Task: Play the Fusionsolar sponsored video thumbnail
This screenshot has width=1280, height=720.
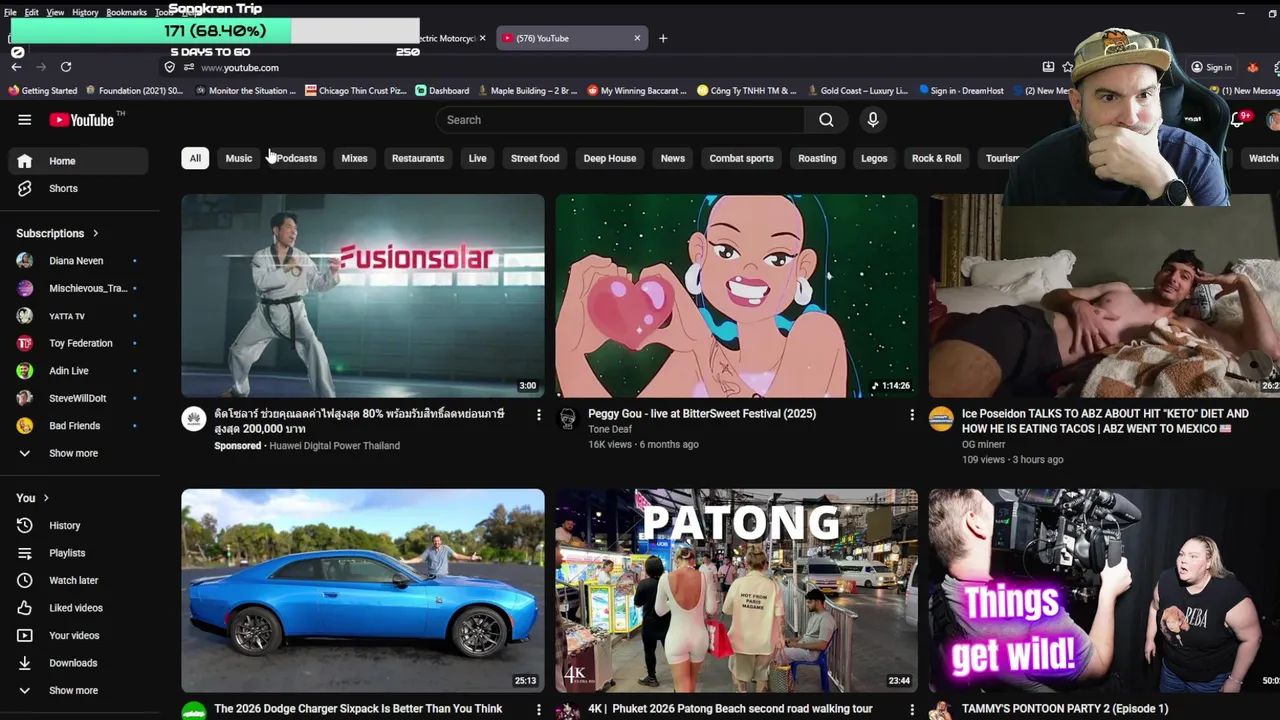Action: point(363,296)
